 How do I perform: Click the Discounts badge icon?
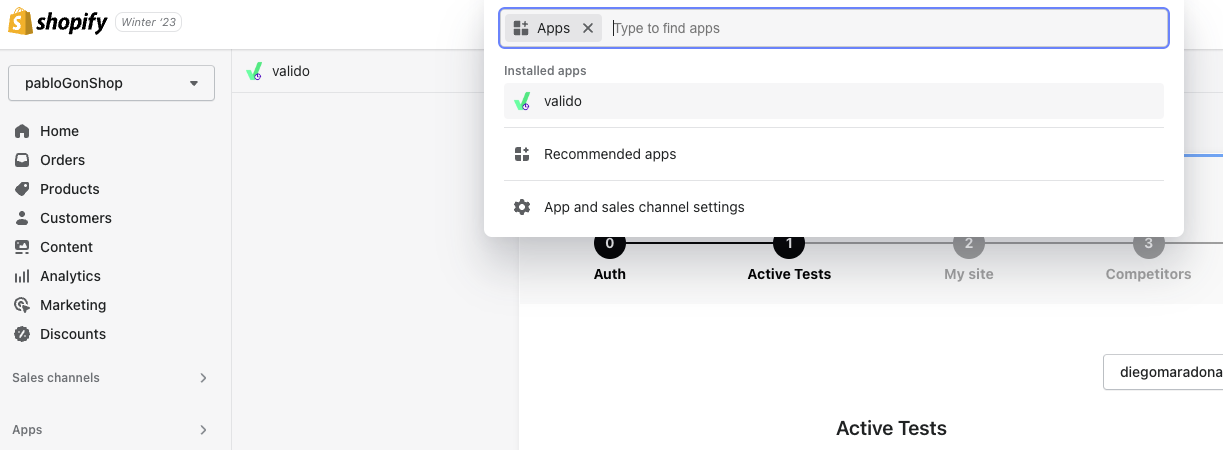coord(22,334)
